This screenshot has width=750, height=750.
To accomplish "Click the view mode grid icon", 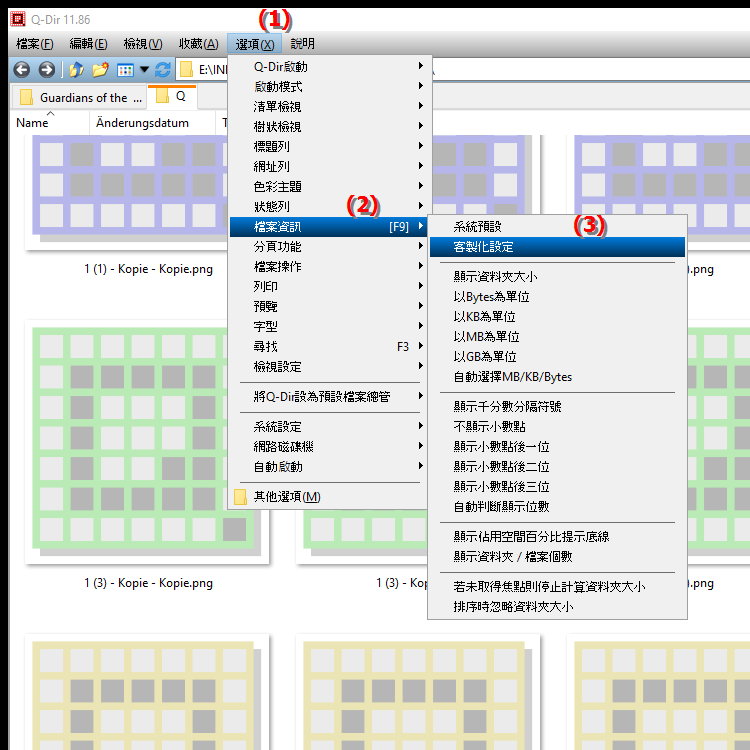I will 125,70.
